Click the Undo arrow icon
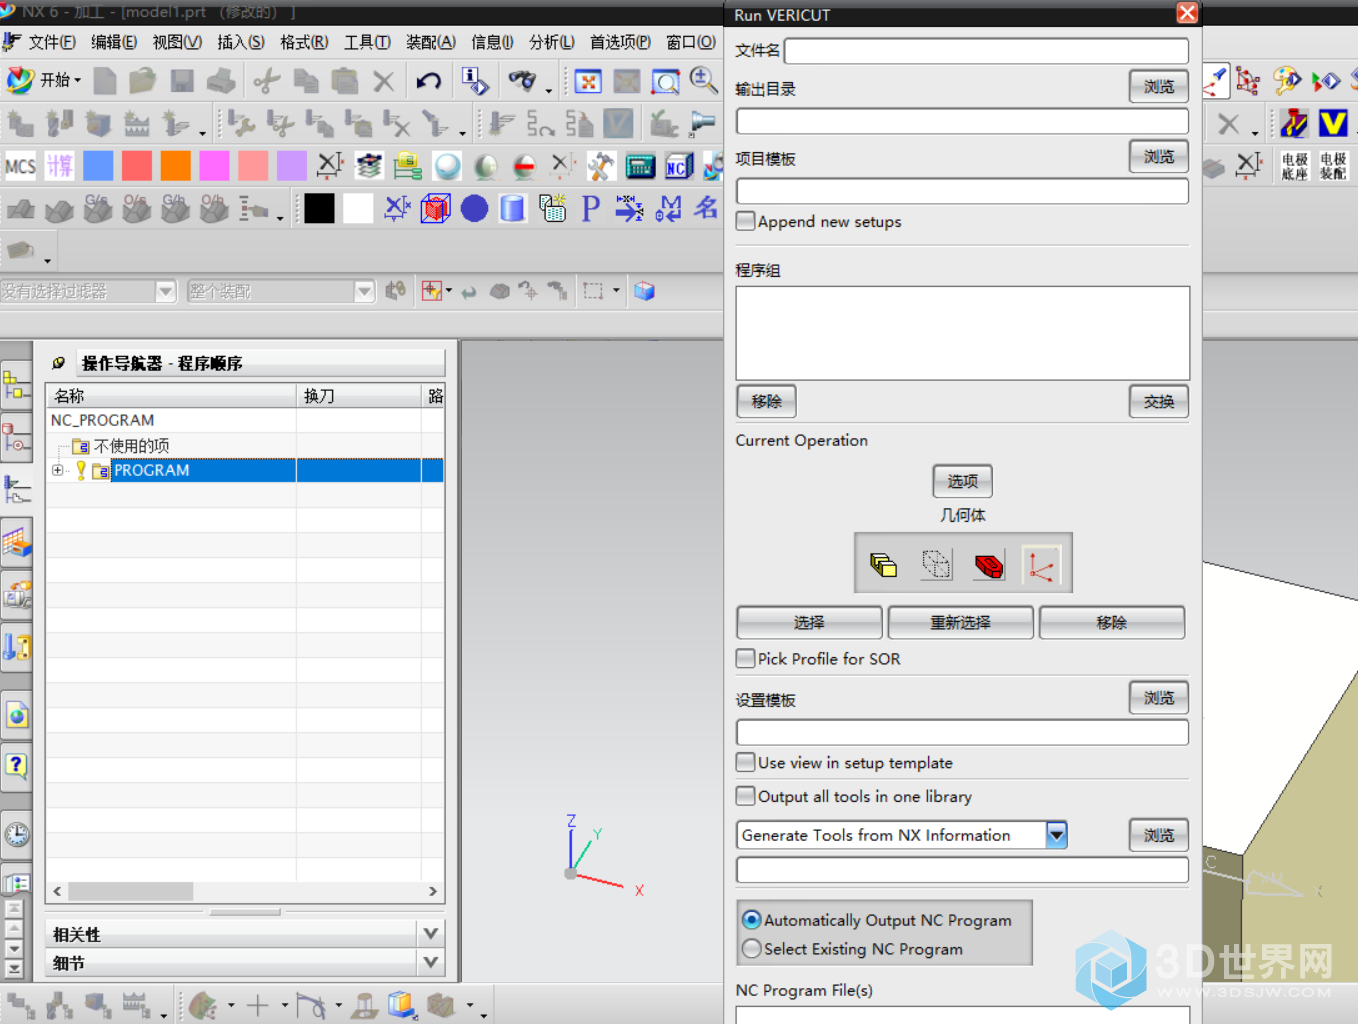1358x1024 pixels. click(429, 81)
